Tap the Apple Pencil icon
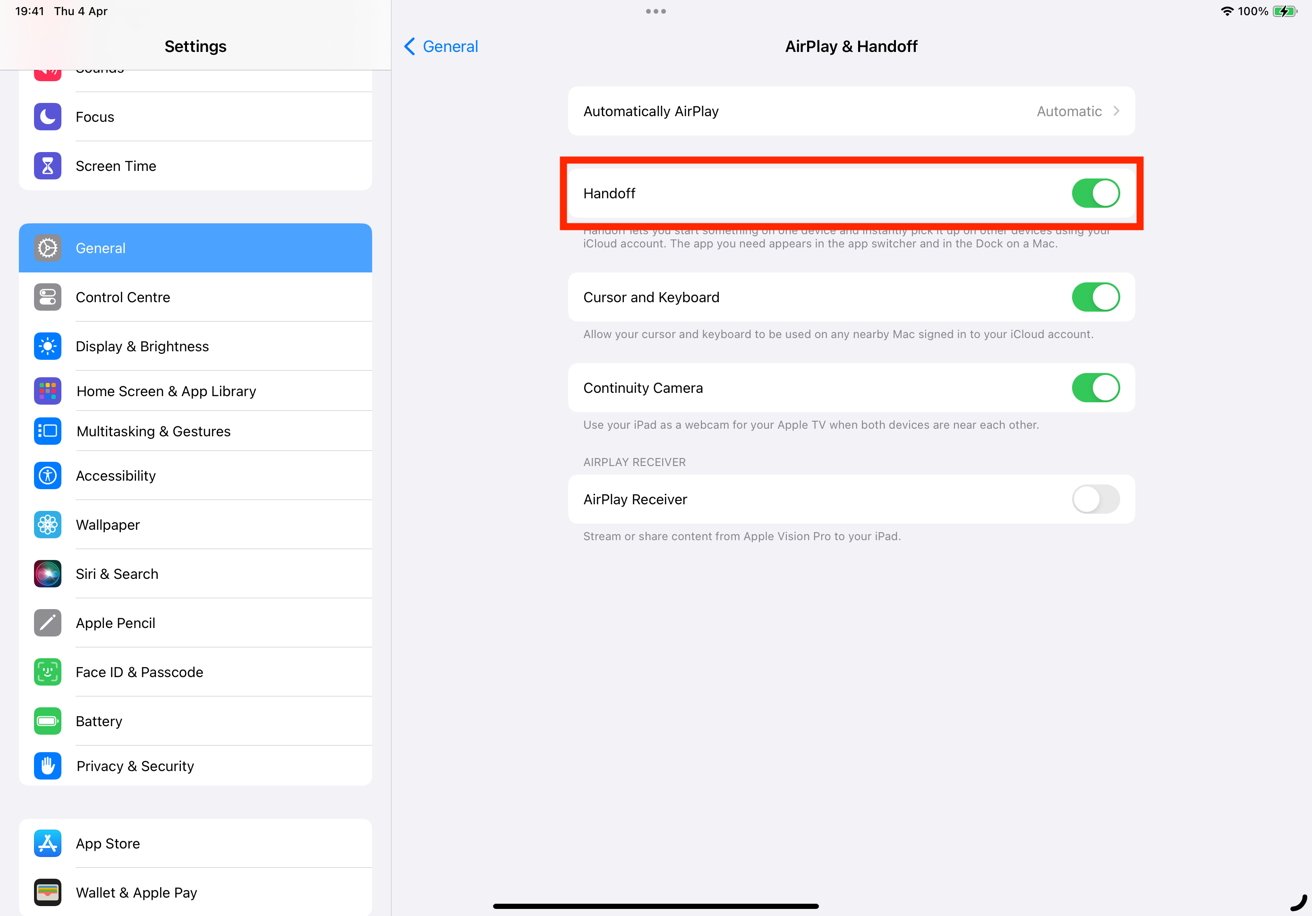 [48, 623]
